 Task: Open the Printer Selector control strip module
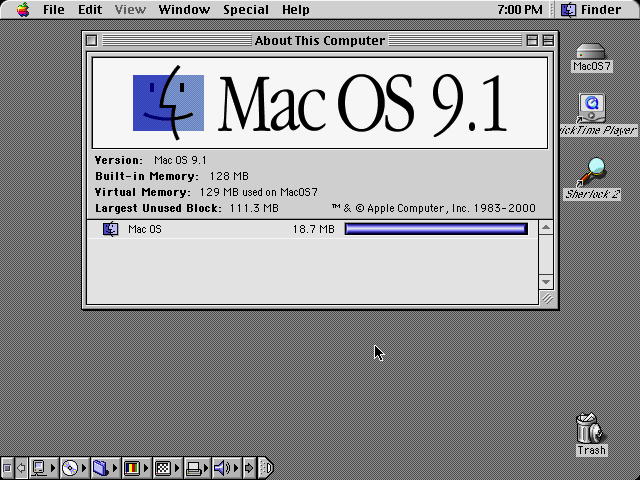coord(197,467)
